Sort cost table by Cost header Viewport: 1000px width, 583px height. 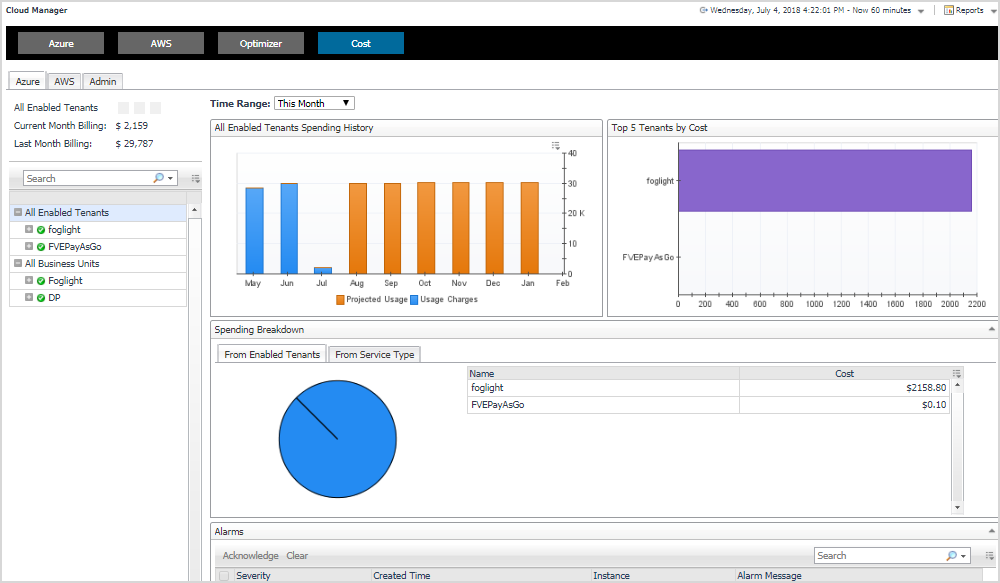(844, 373)
